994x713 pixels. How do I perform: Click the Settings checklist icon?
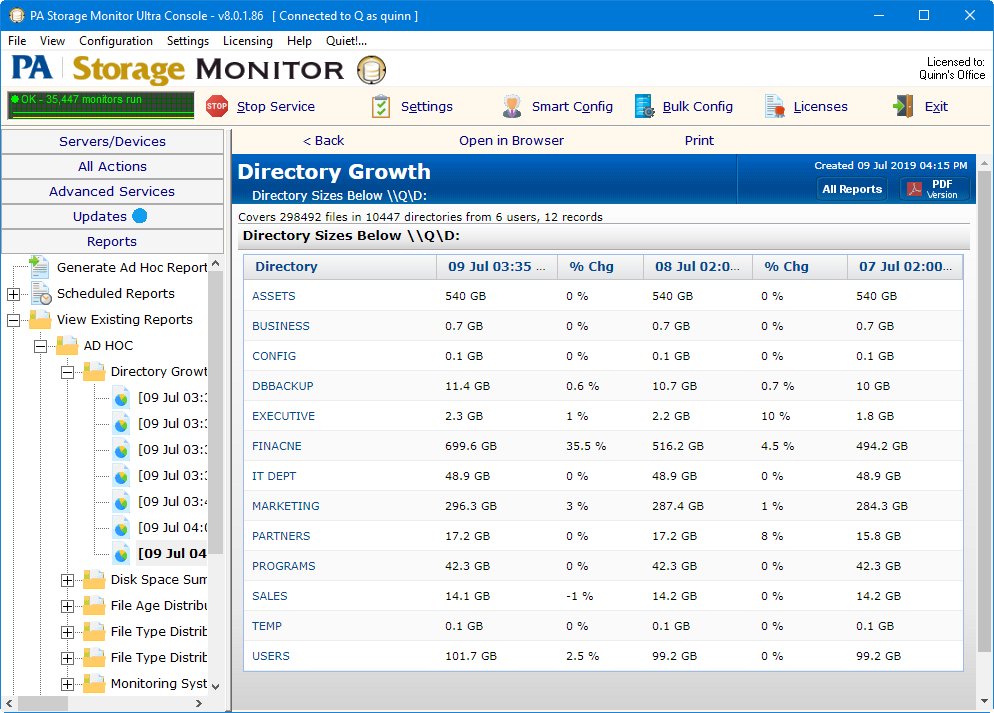click(x=381, y=106)
